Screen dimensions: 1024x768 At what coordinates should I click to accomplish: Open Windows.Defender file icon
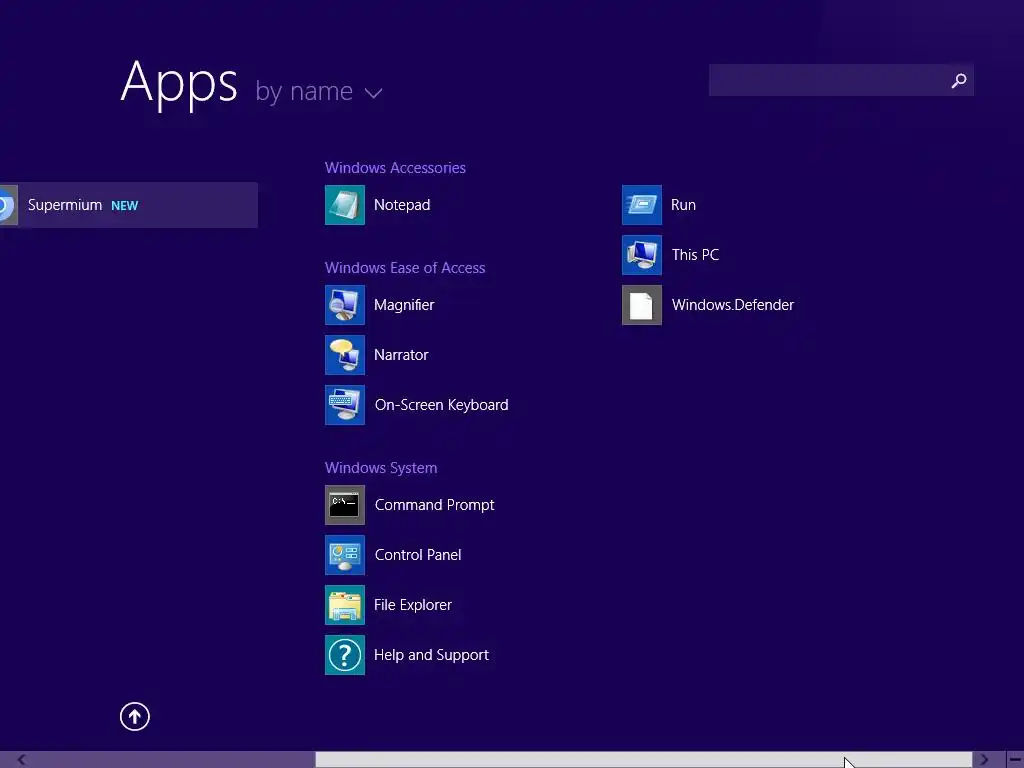click(x=642, y=305)
